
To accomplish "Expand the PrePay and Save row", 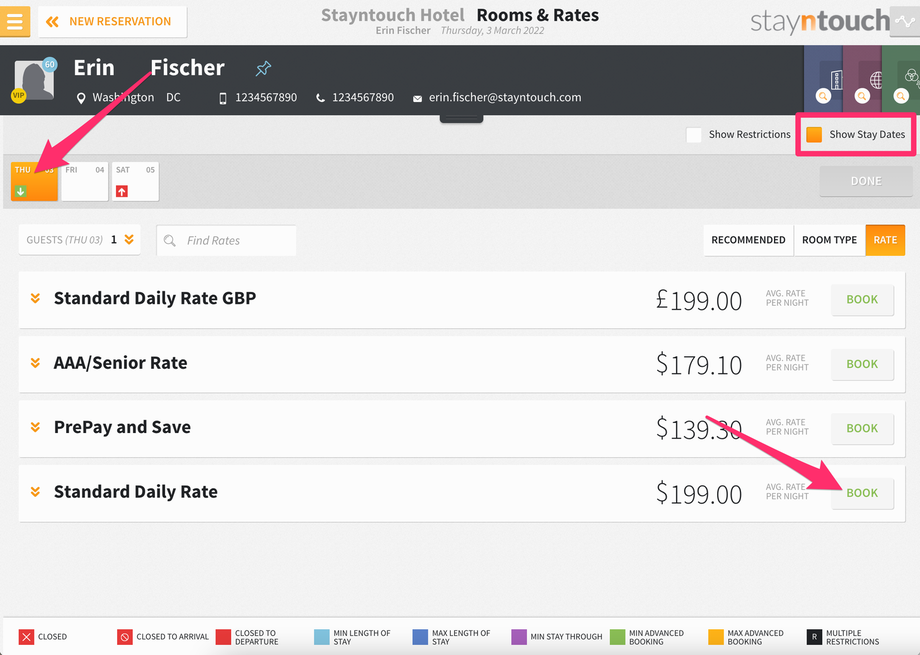I will 36,427.
